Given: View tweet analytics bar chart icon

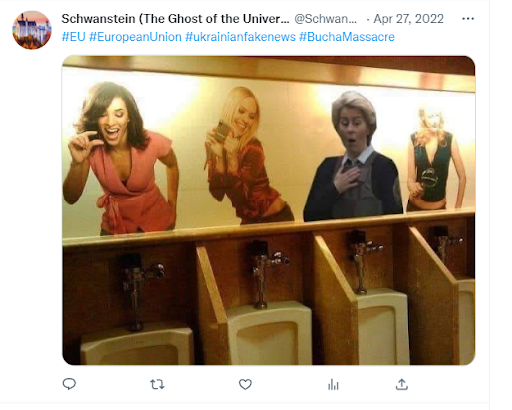Looking at the screenshot, I should (333, 384).
